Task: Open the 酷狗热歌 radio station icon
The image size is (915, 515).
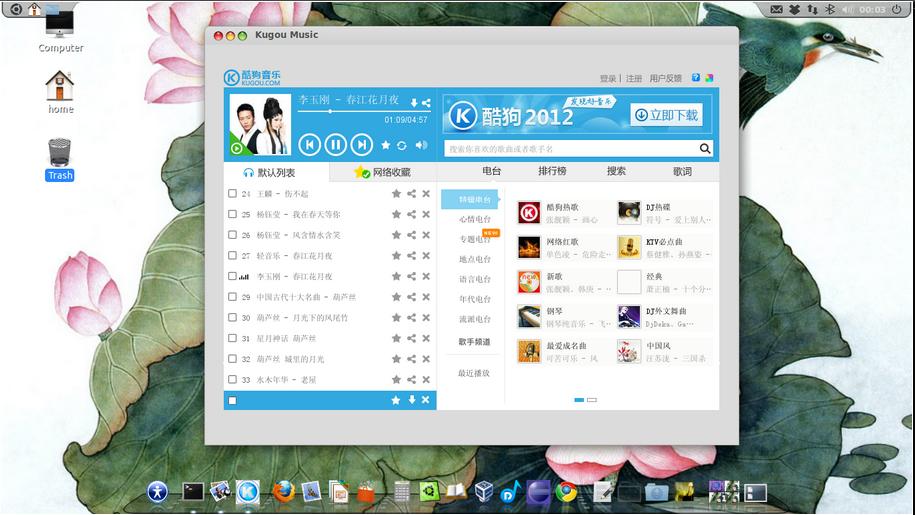Action: [x=529, y=212]
